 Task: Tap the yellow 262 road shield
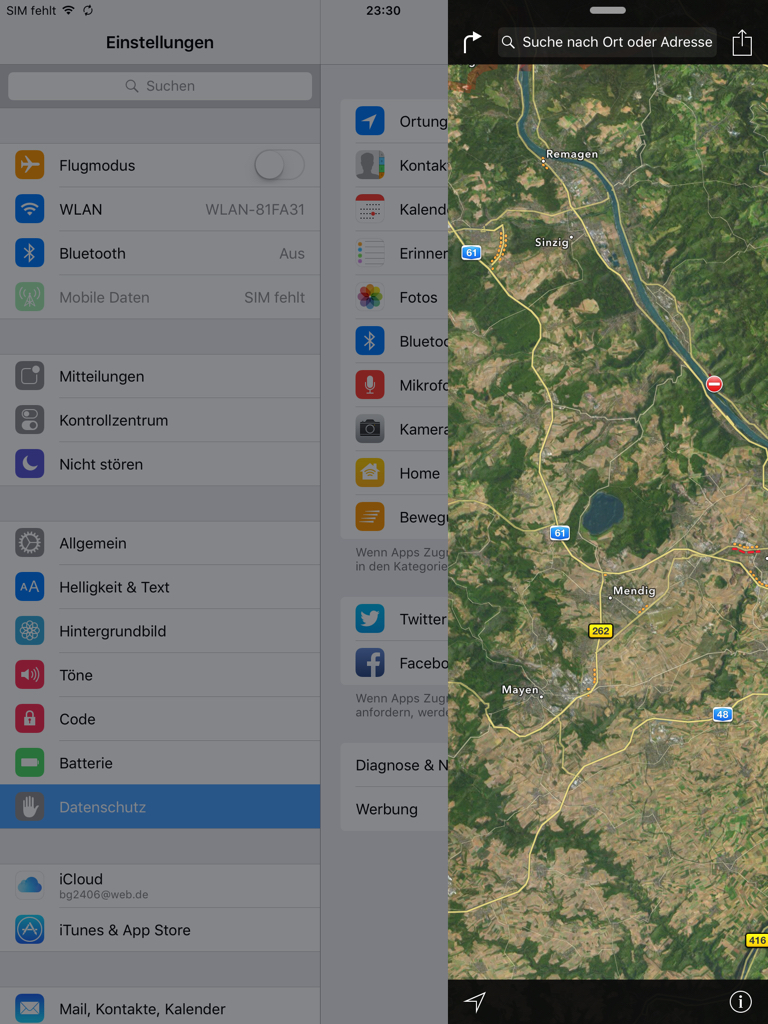(600, 631)
